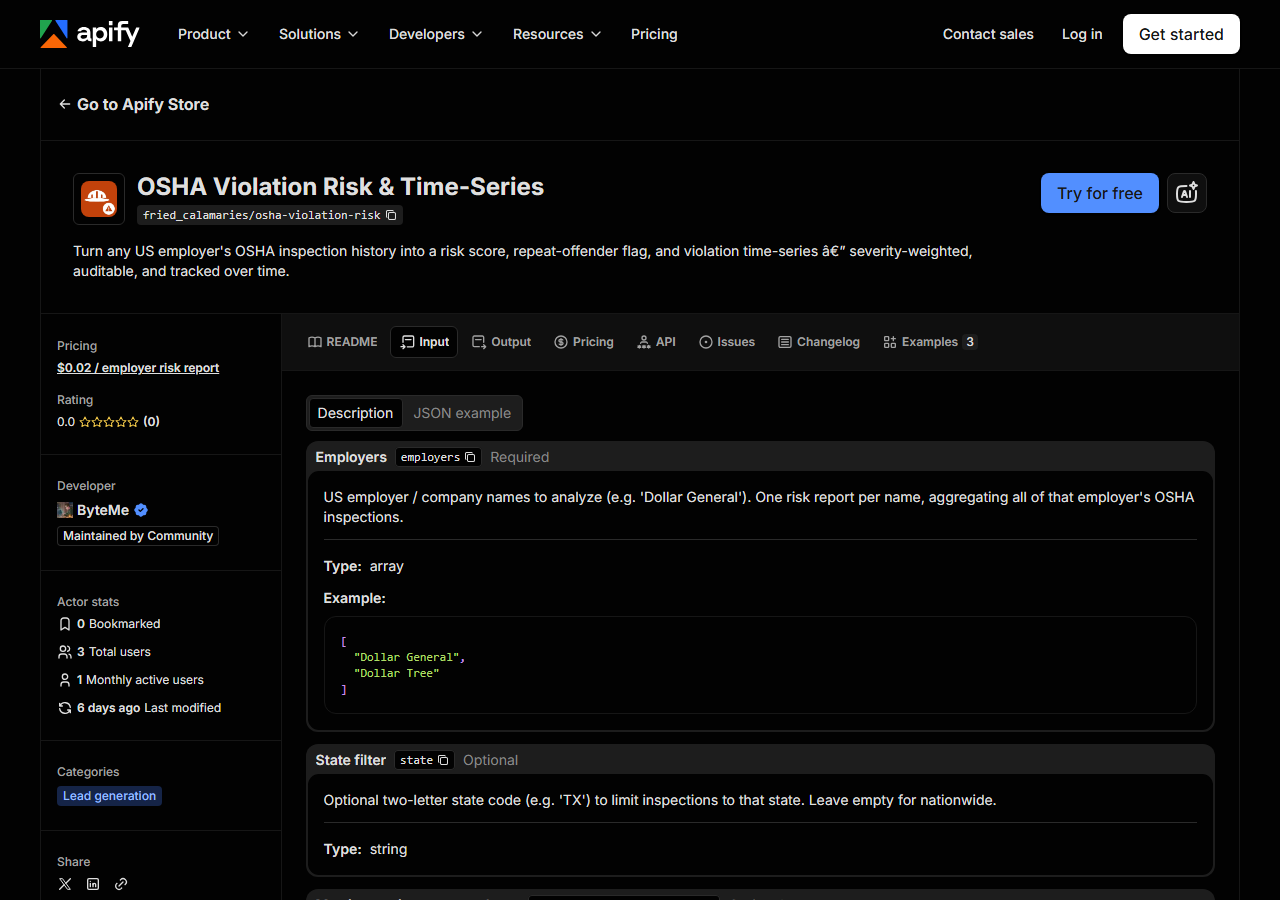Image resolution: width=1280 pixels, height=900 pixels.
Task: Click the OSHA actor hard-hat icon
Action: (x=99, y=199)
